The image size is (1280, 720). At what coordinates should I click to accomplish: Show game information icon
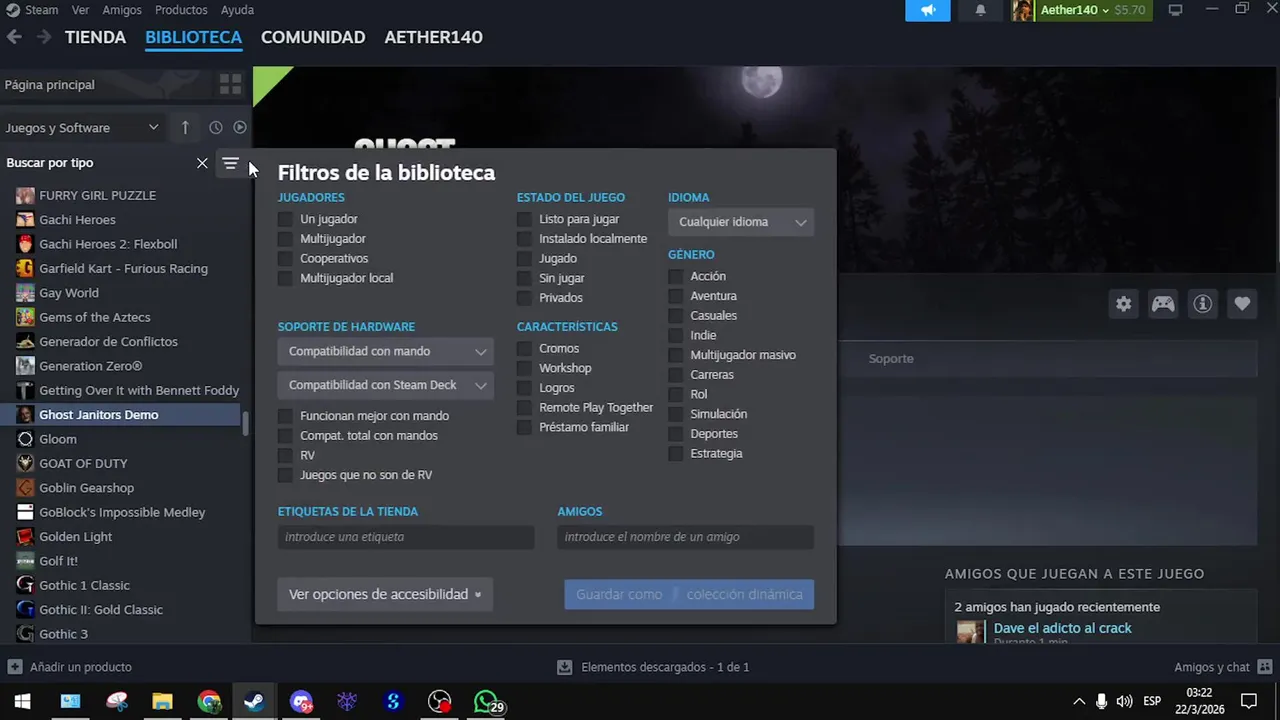1203,304
